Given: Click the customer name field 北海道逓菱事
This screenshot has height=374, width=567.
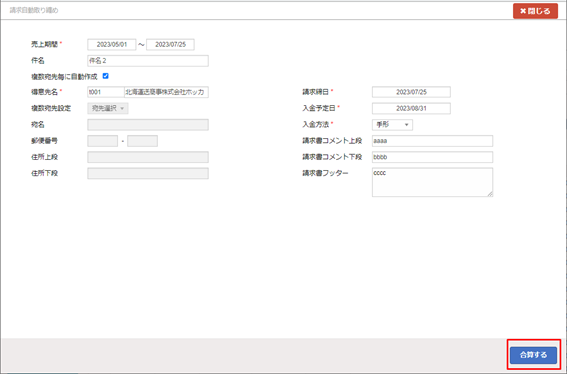Looking at the screenshot, I should tap(166, 92).
